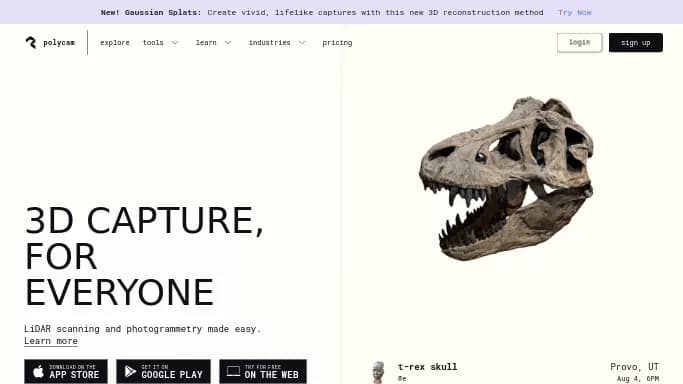
Task: Expand the industries dropdown chevron
Action: (x=302, y=43)
